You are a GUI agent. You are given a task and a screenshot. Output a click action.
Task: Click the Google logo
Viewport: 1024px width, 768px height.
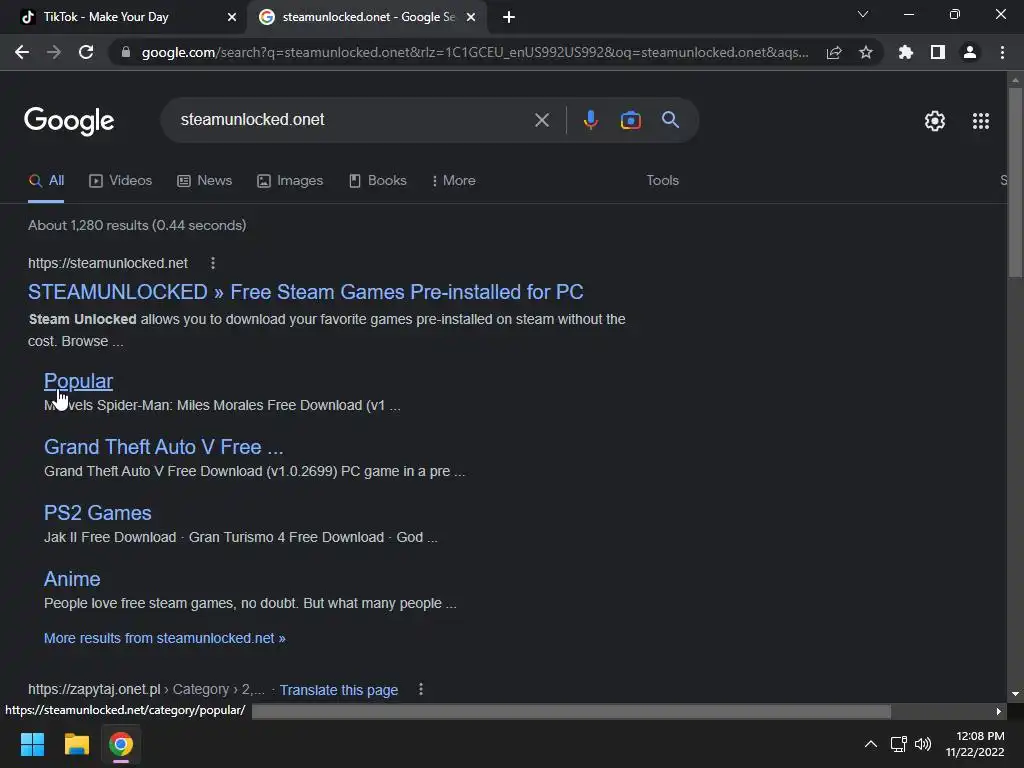pos(69,121)
